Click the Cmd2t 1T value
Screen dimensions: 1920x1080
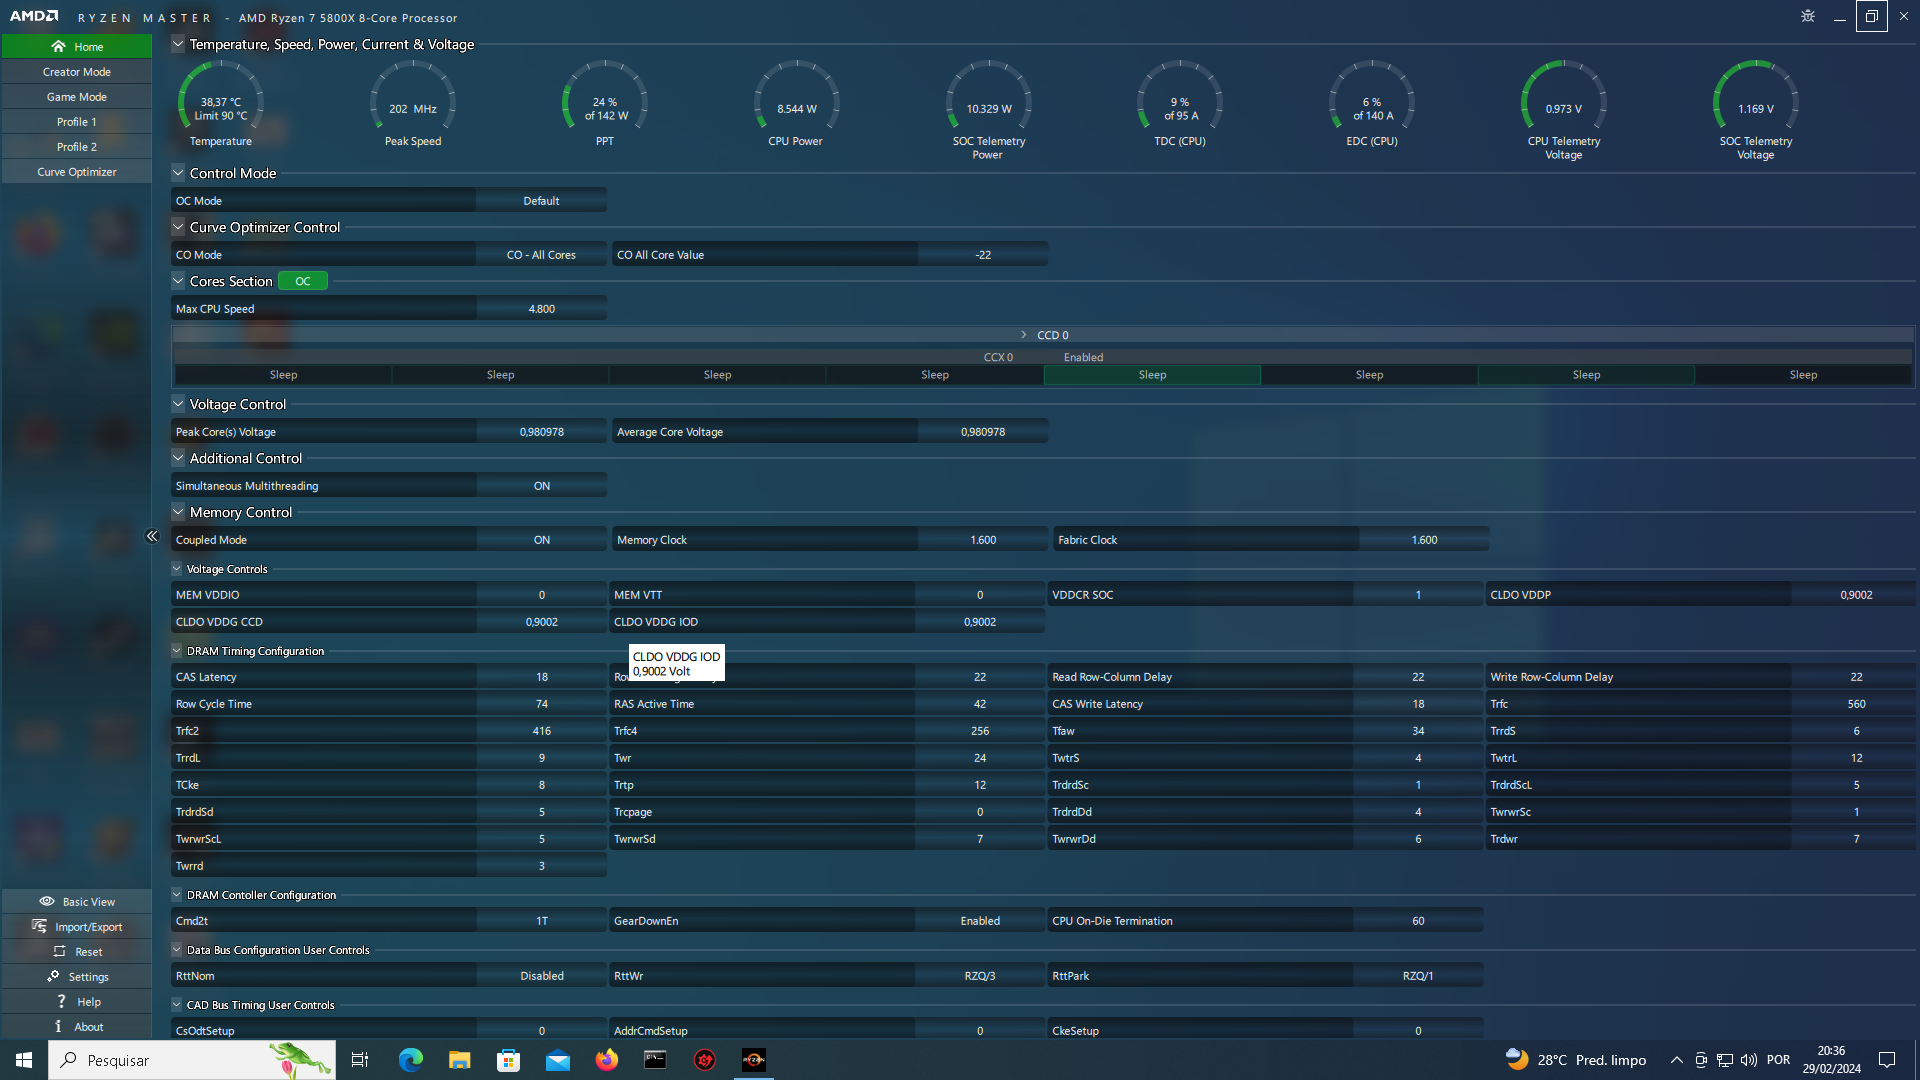(x=541, y=921)
